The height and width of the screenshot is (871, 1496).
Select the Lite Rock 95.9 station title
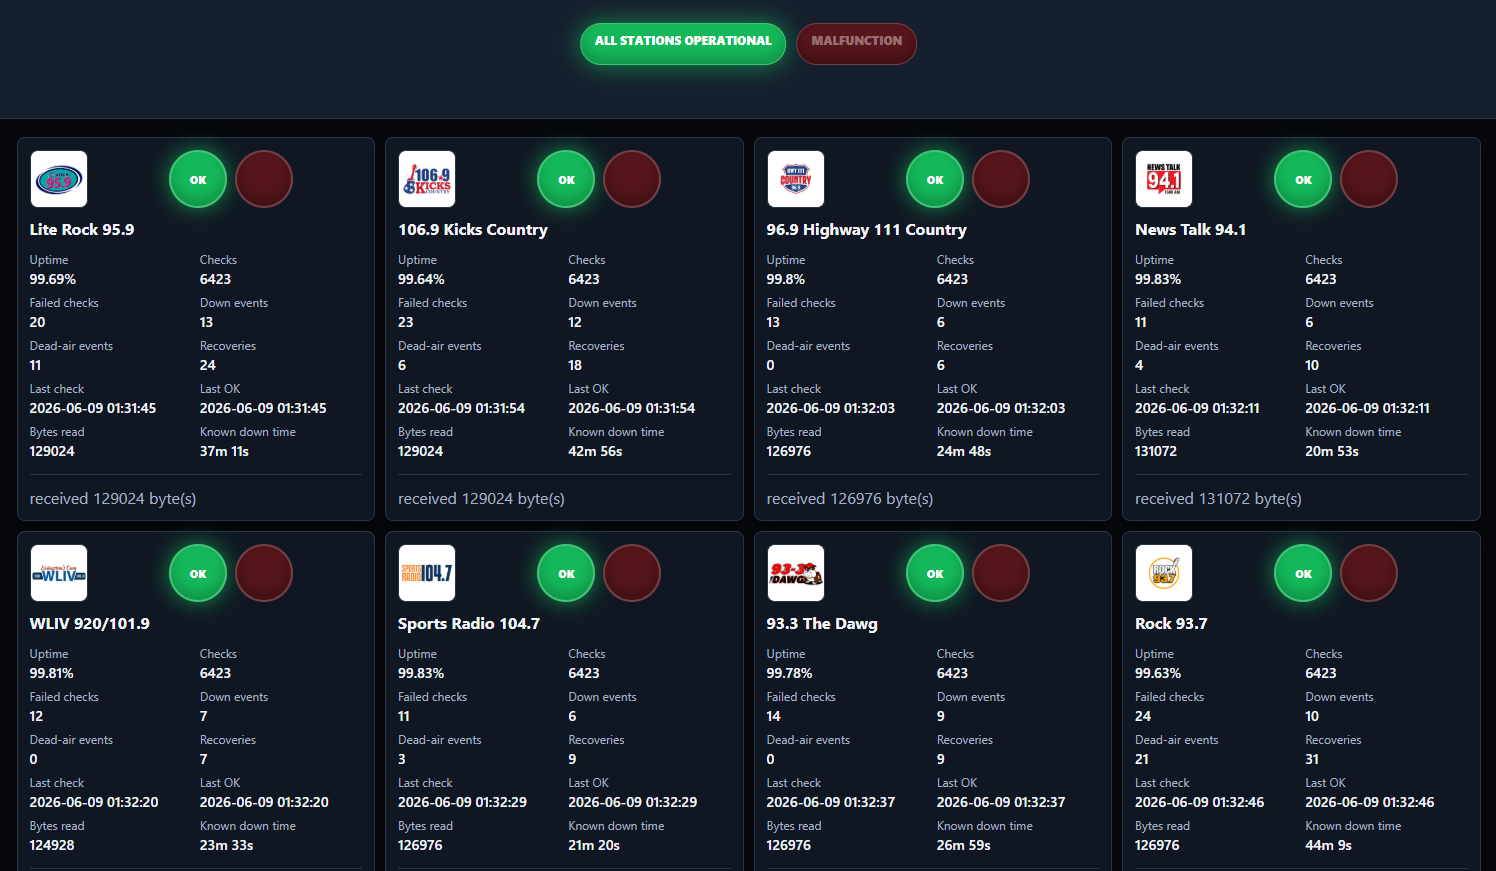tap(82, 229)
